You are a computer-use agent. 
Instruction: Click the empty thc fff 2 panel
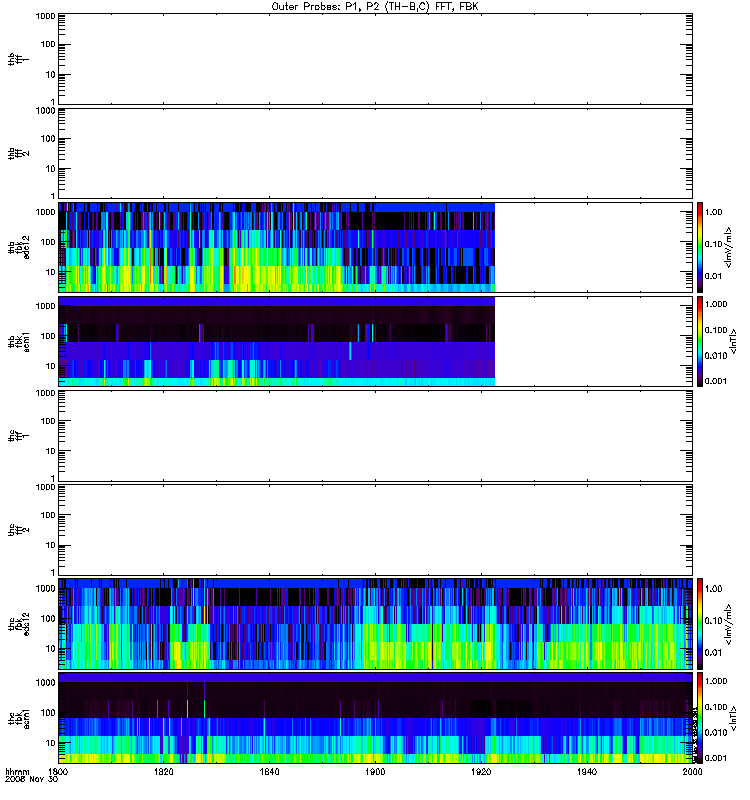(x=375, y=530)
